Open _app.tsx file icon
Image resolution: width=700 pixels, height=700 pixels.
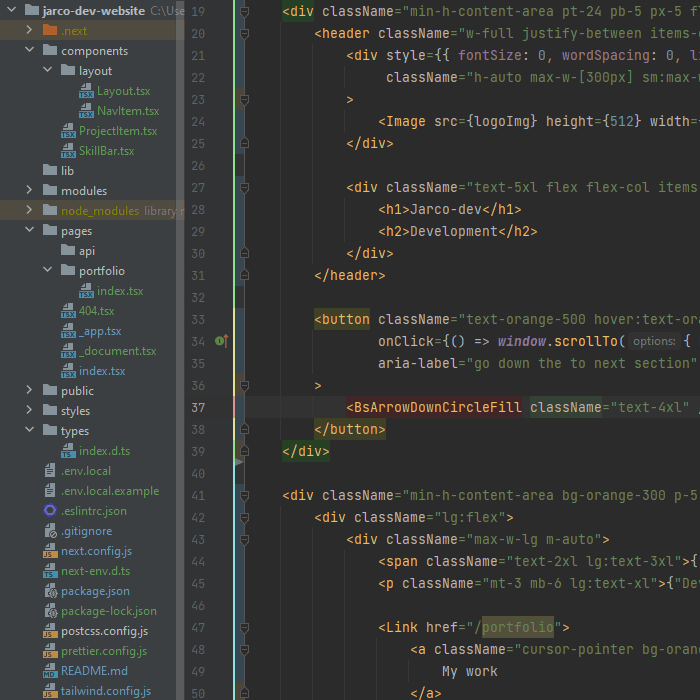coord(68,331)
